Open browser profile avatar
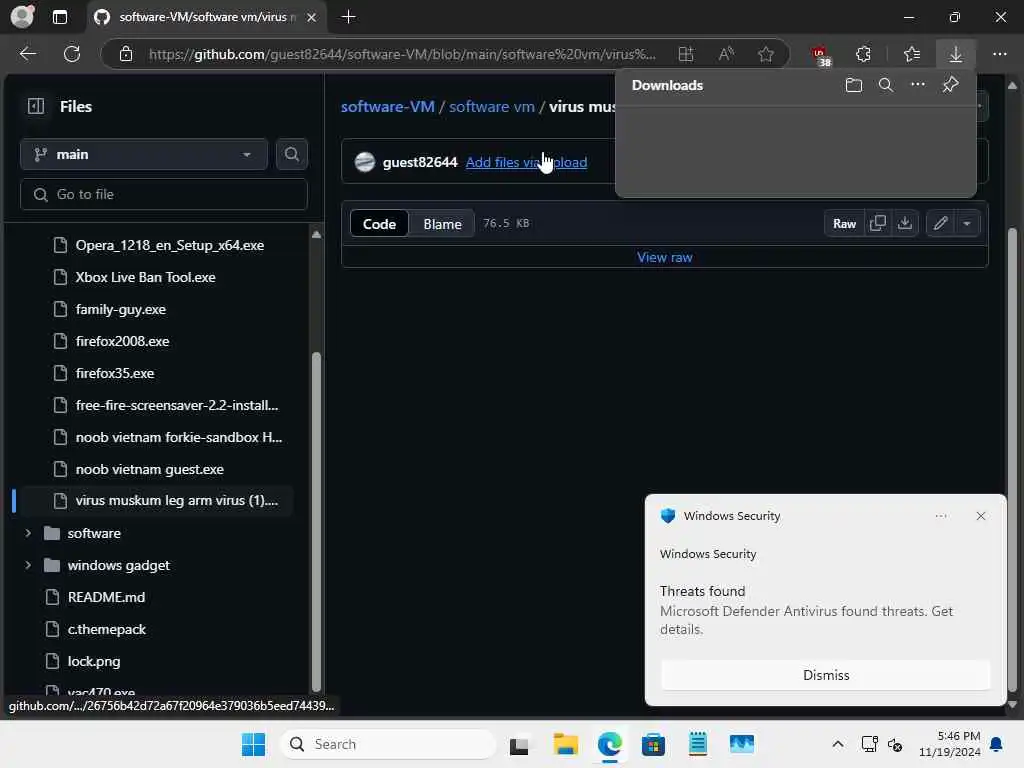This screenshot has width=1024, height=768. click(22, 16)
